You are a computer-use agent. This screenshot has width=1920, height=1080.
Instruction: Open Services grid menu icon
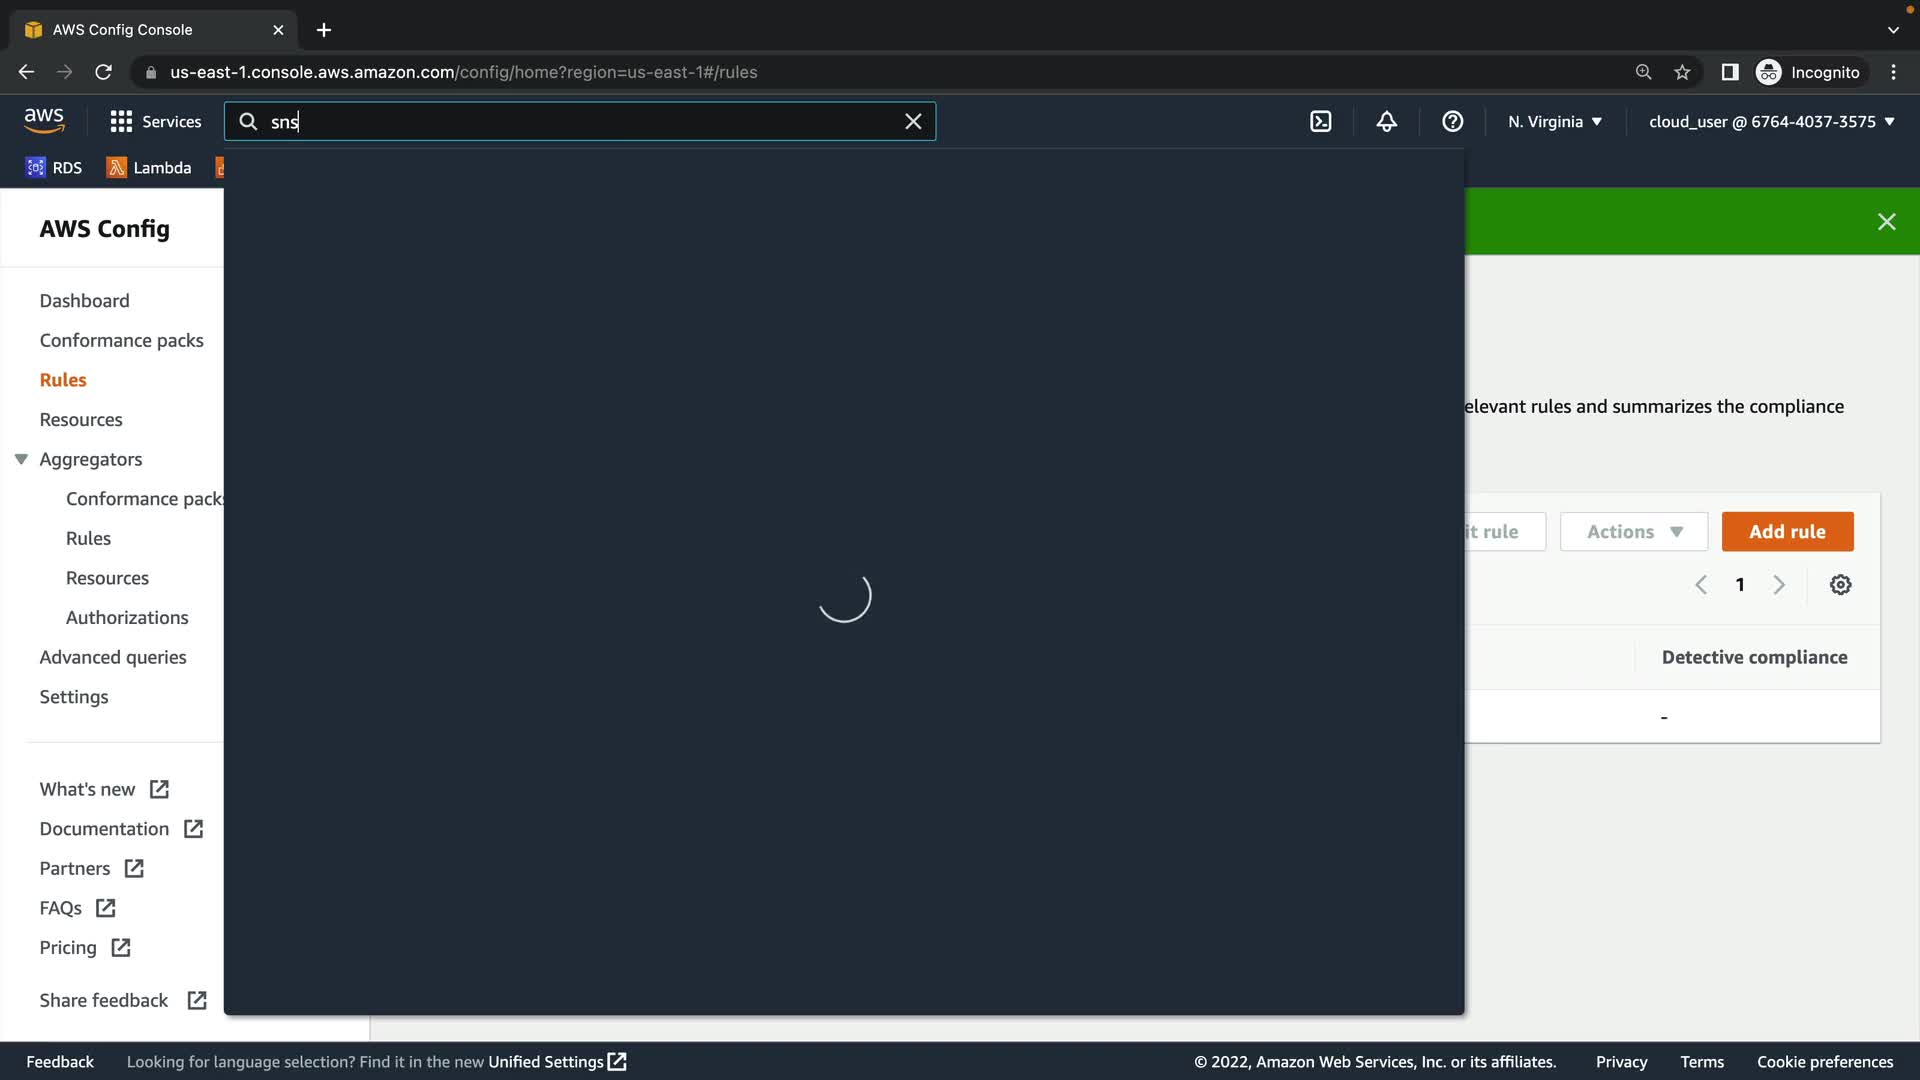tap(121, 121)
